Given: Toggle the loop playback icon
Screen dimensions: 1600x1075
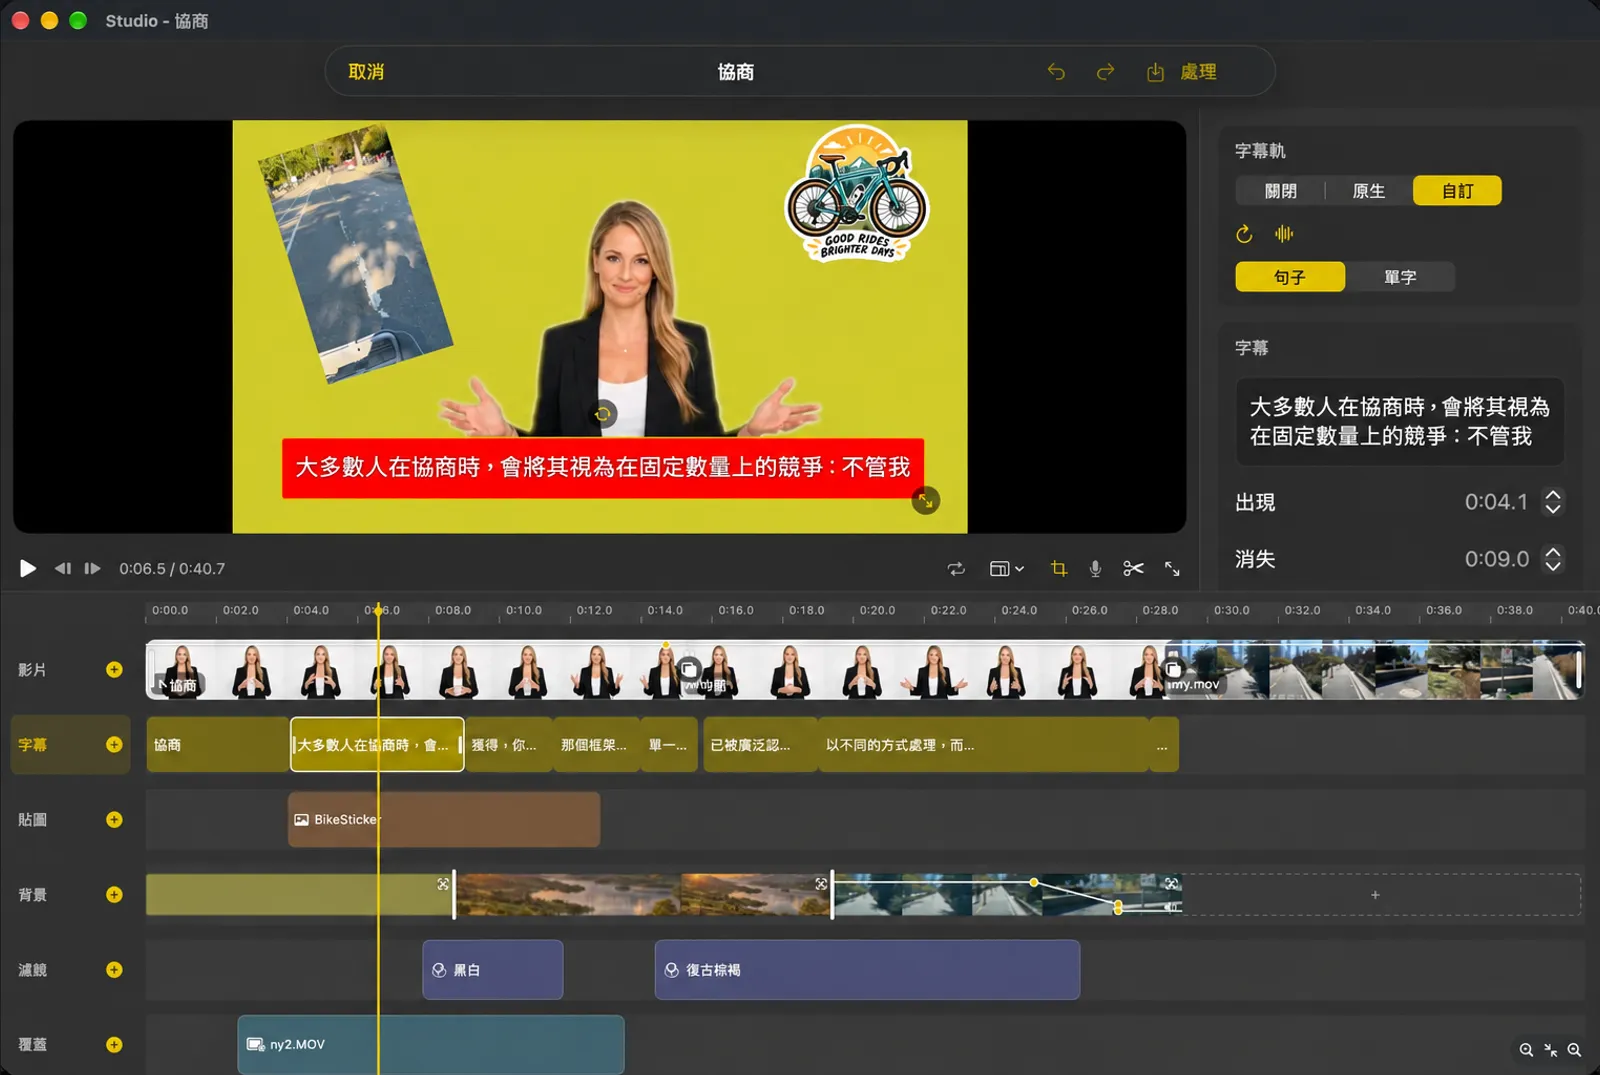Looking at the screenshot, I should [x=956, y=568].
